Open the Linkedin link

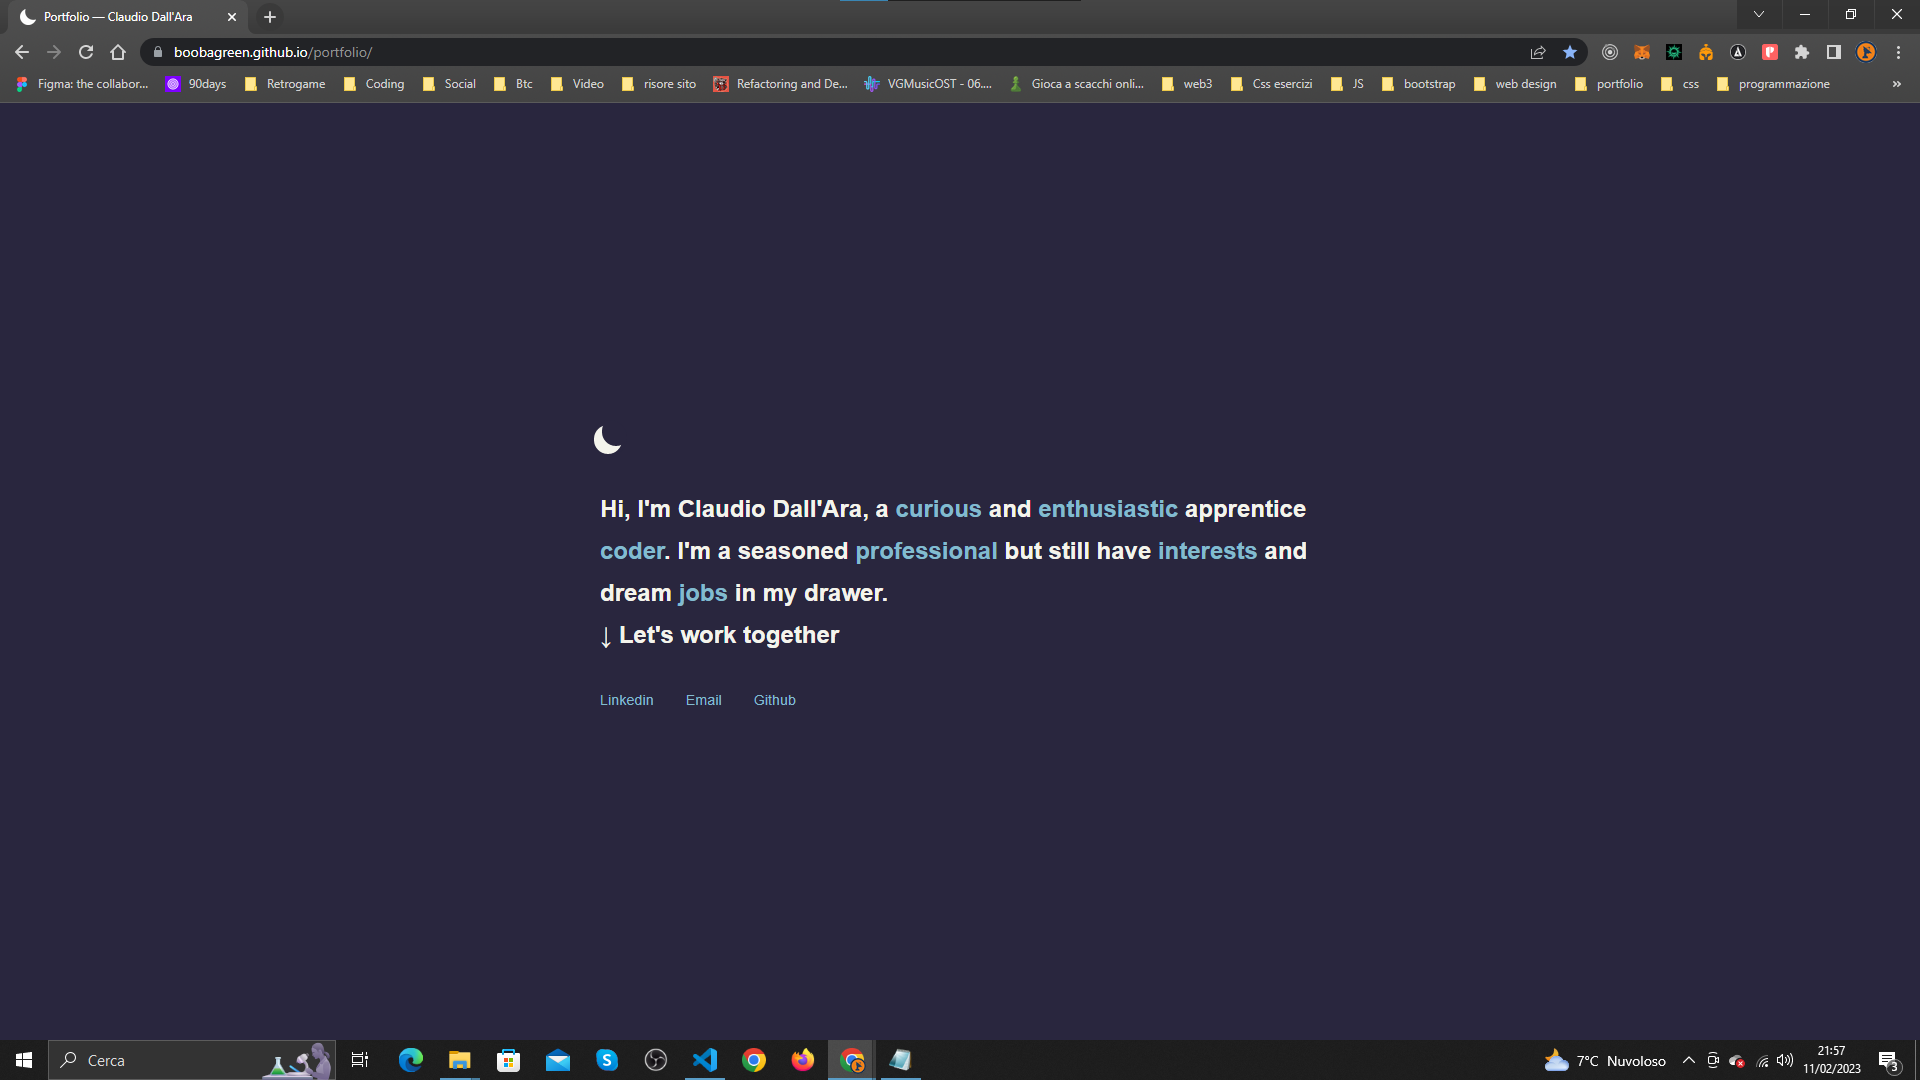point(626,700)
